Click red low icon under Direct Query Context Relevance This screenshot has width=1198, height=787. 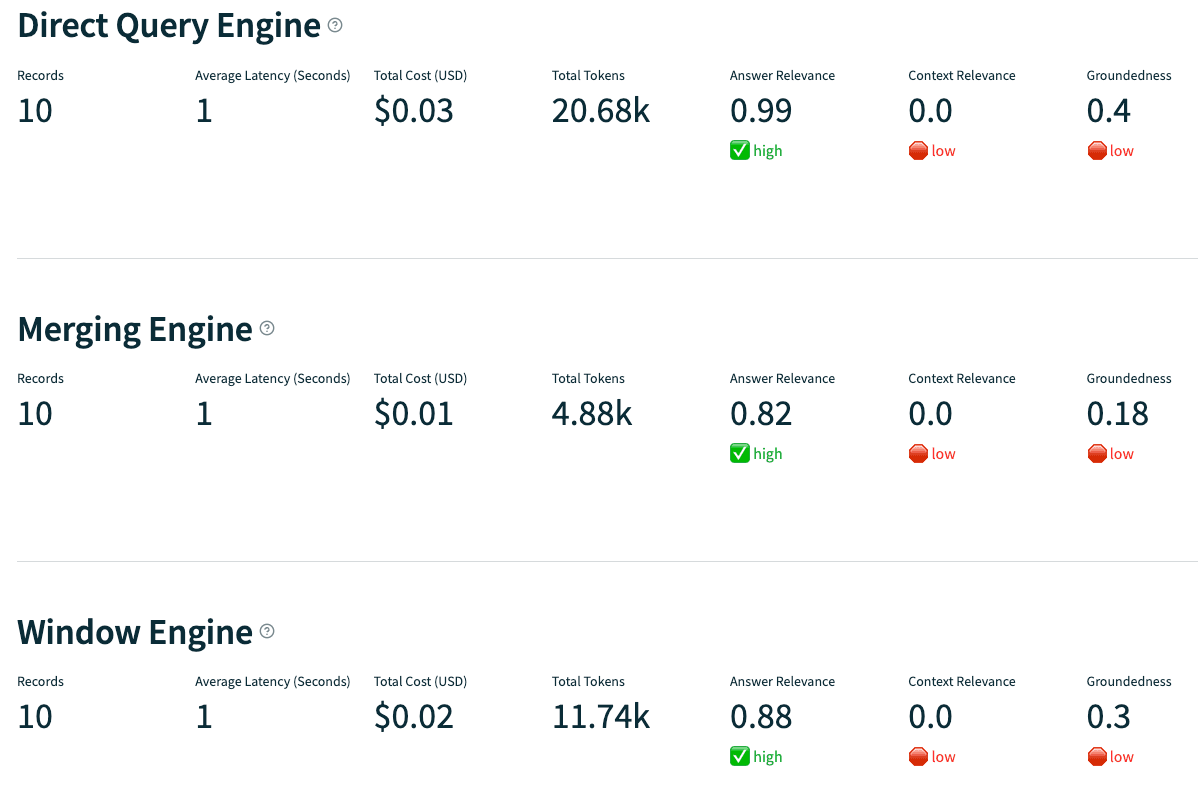(x=918, y=151)
